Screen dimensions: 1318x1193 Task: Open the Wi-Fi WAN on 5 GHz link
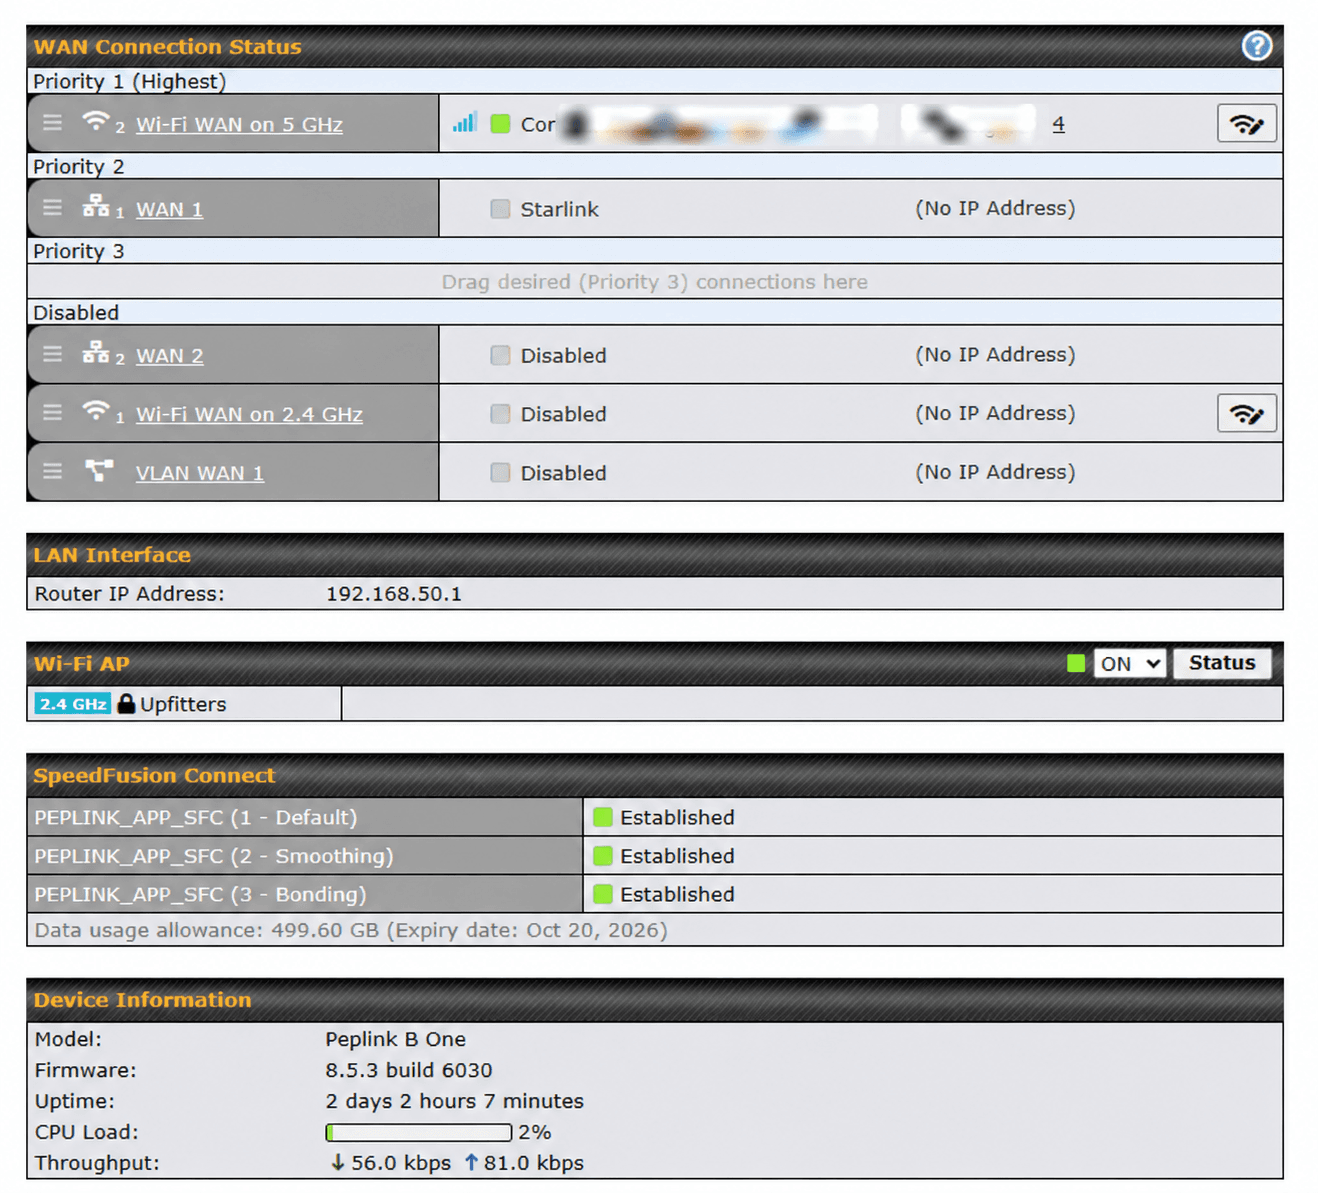coord(239,124)
